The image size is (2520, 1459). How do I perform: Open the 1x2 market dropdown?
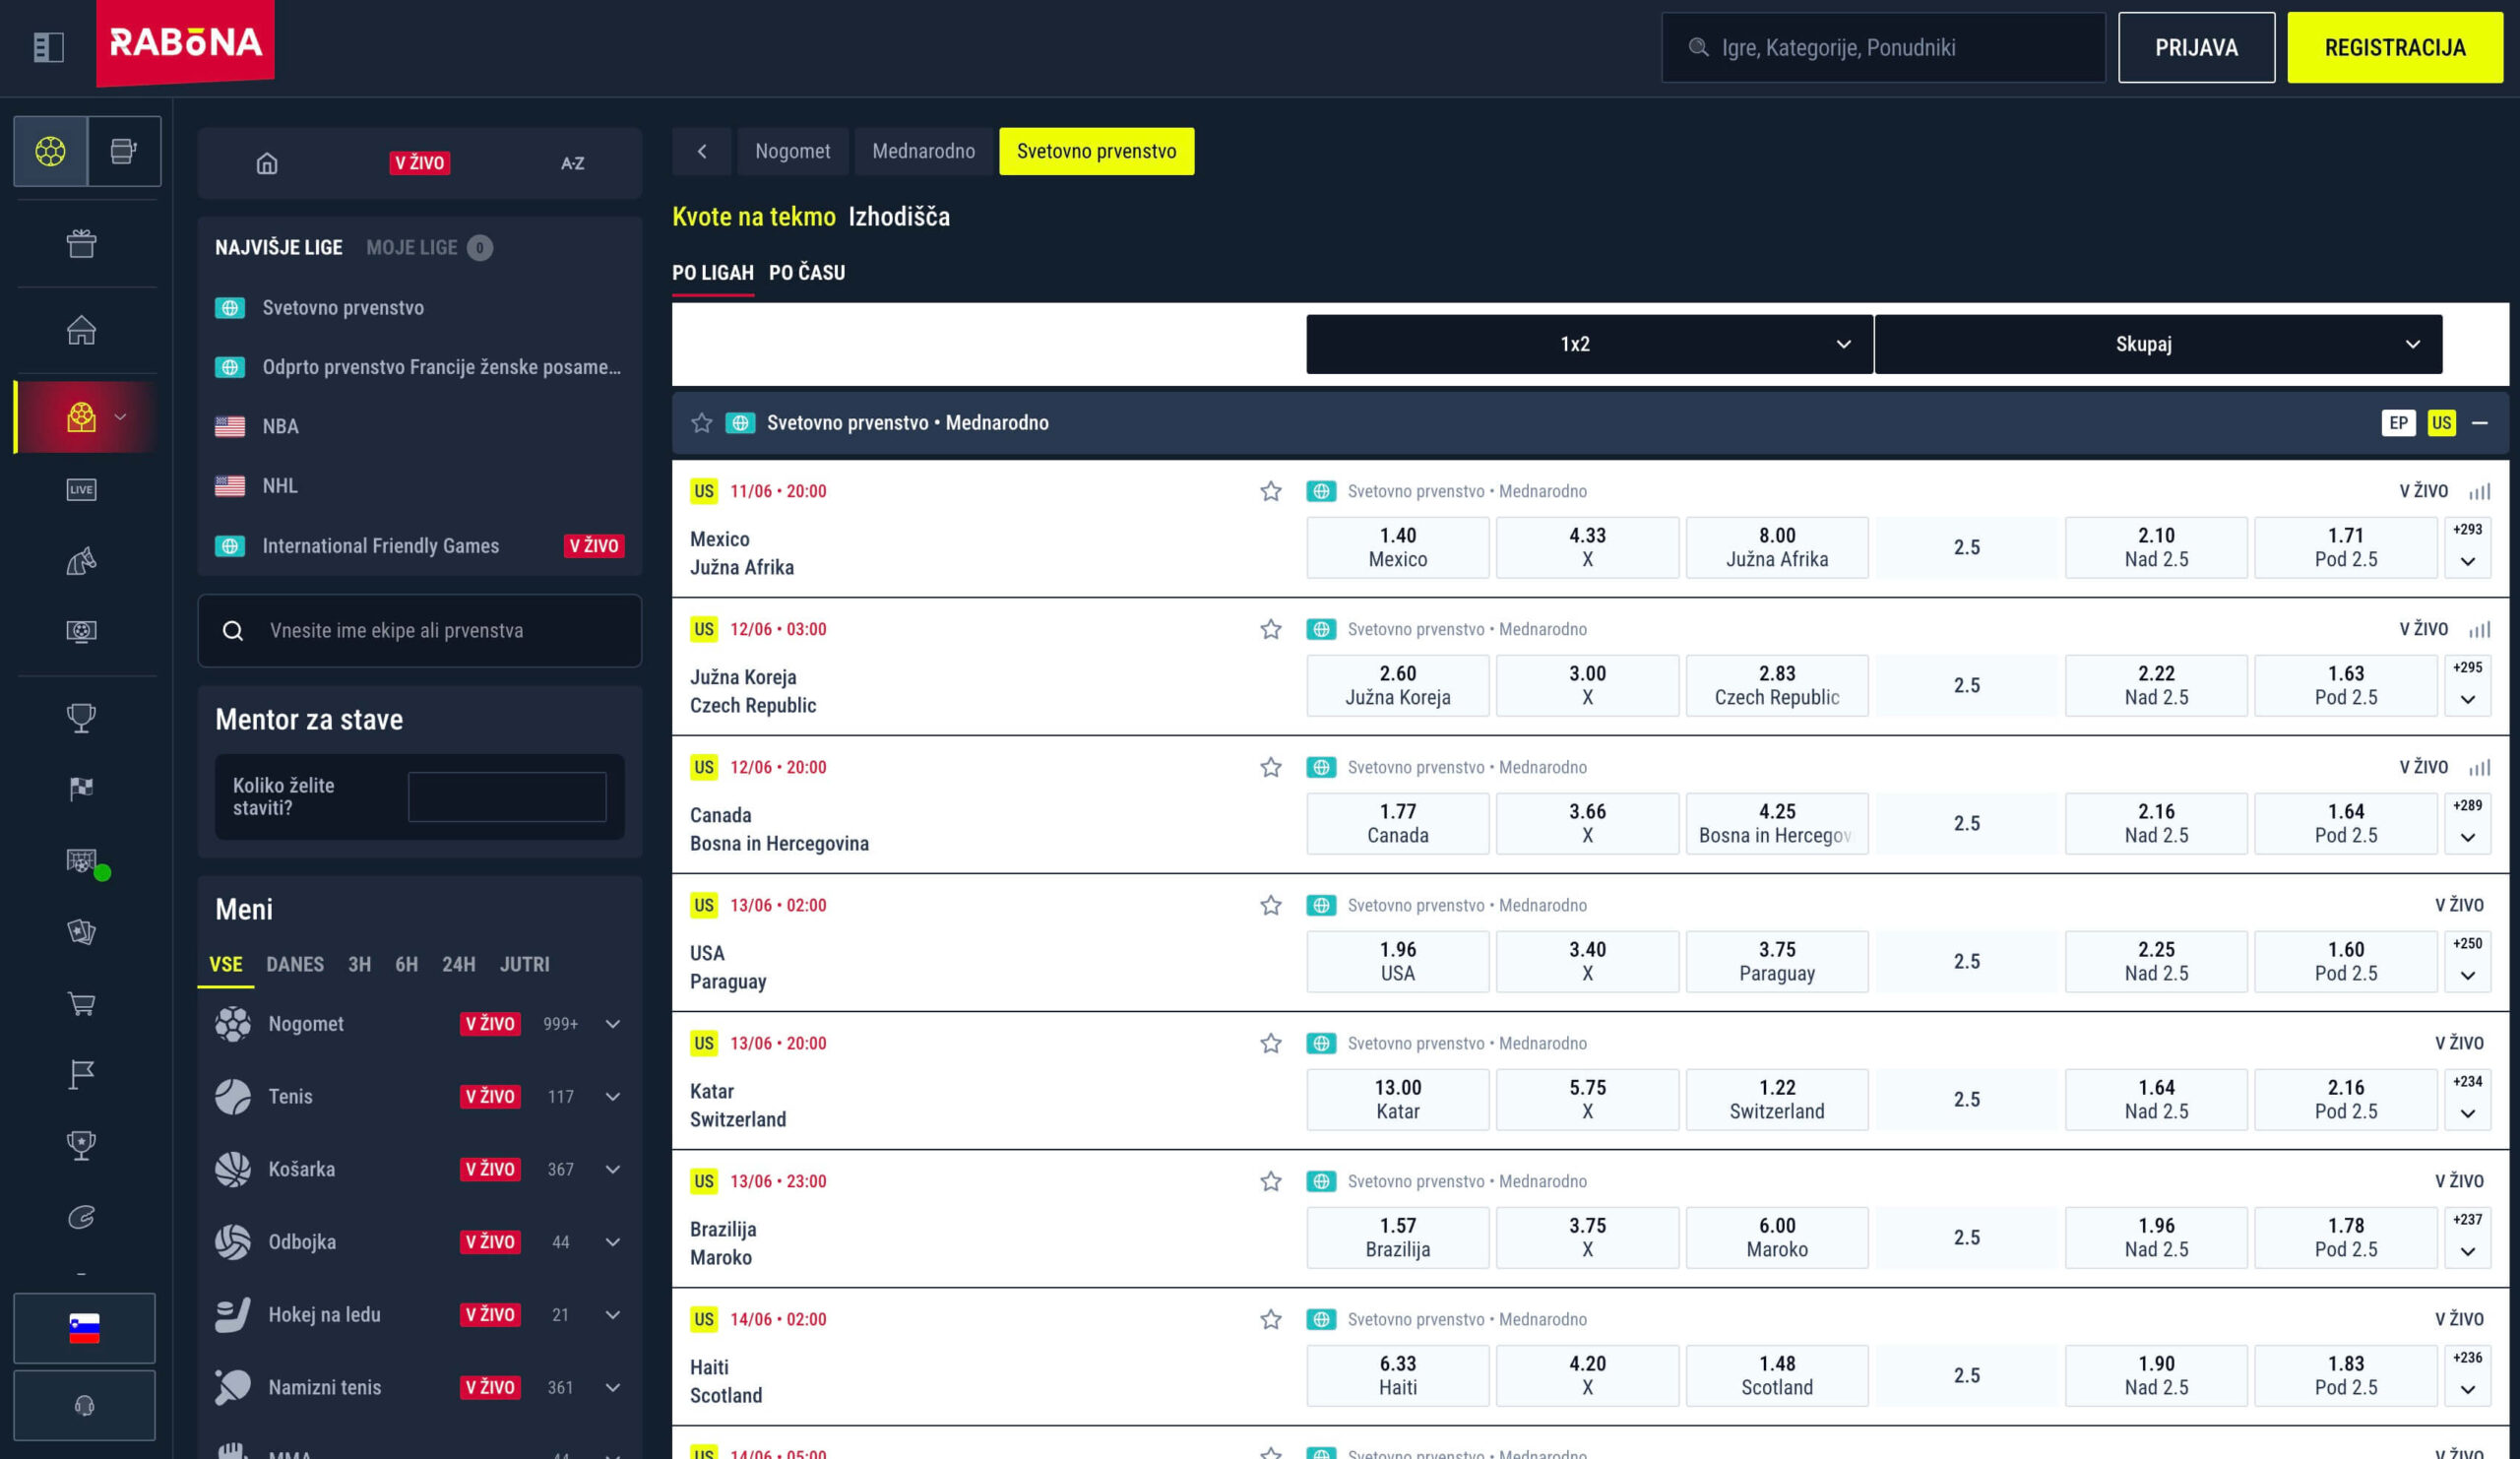point(1589,344)
